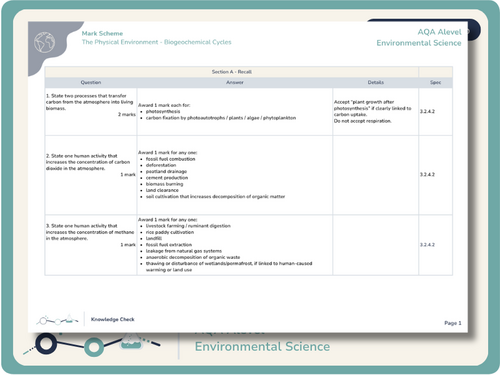
Task: Click the 'soil cultivation that increases decomposition' bullet
Action: [x=215, y=196]
